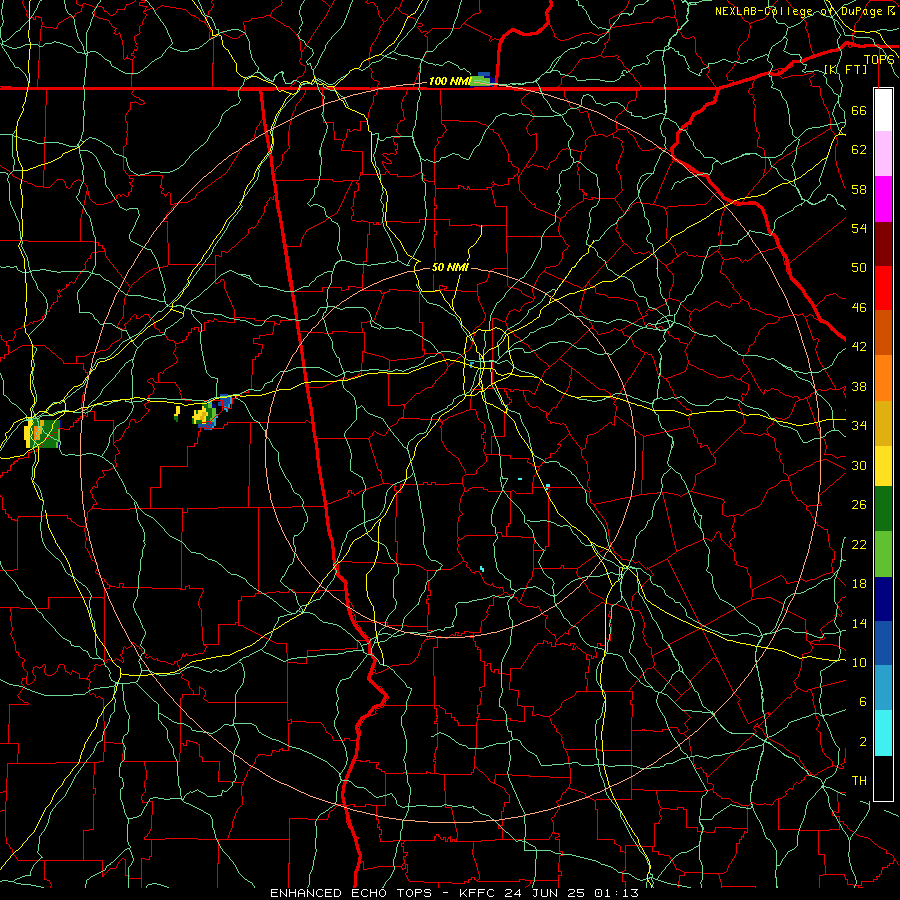900x900 pixels.
Task: Click the TOPS legend title
Action: pos(879,60)
